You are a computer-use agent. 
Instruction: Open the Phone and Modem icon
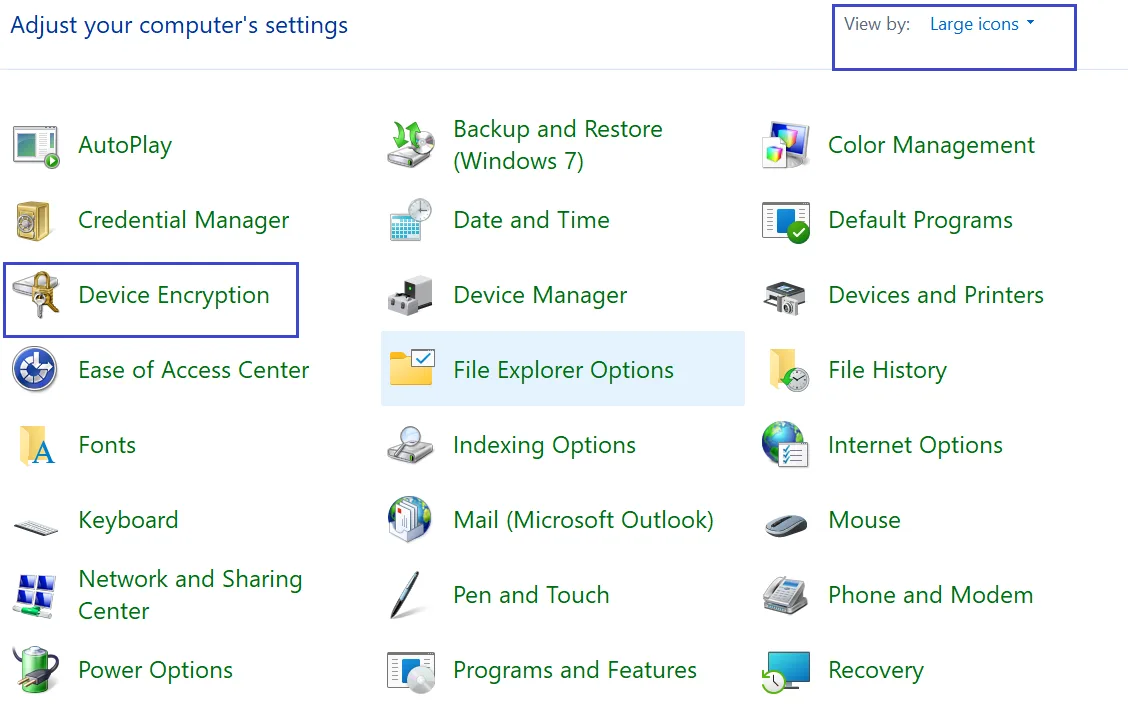pyautogui.click(x=786, y=596)
